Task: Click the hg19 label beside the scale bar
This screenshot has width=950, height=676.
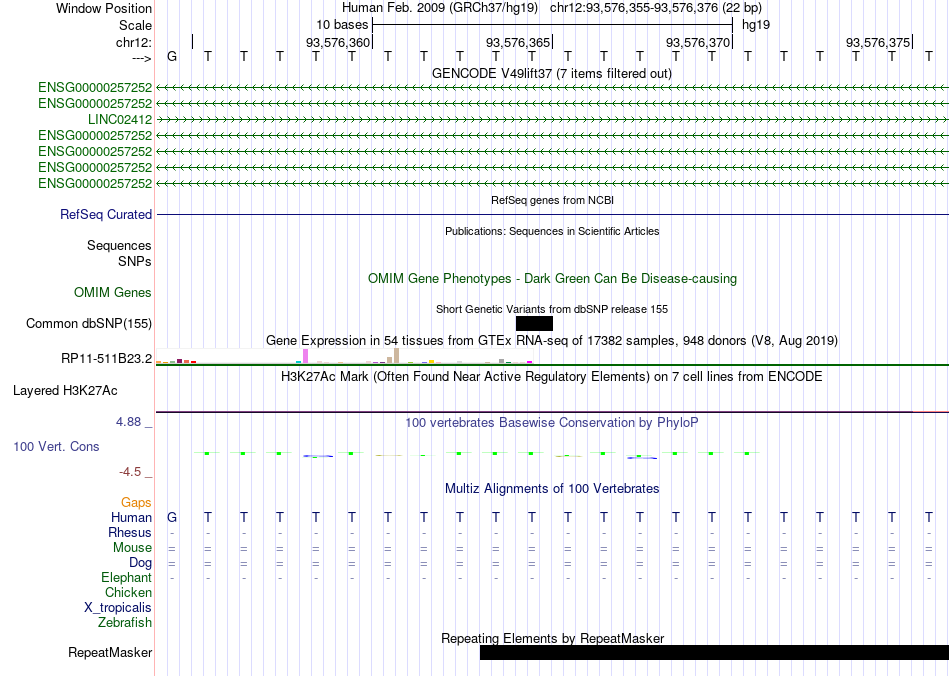Action: pyautogui.click(x=756, y=25)
